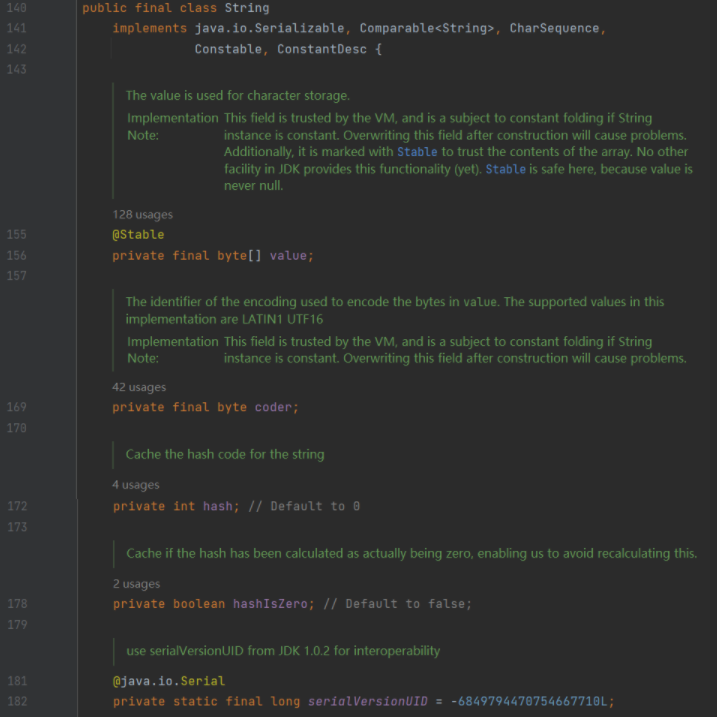Click the CharSequence interface reference
Screen dimensions: 717x717
pyautogui.click(x=555, y=28)
